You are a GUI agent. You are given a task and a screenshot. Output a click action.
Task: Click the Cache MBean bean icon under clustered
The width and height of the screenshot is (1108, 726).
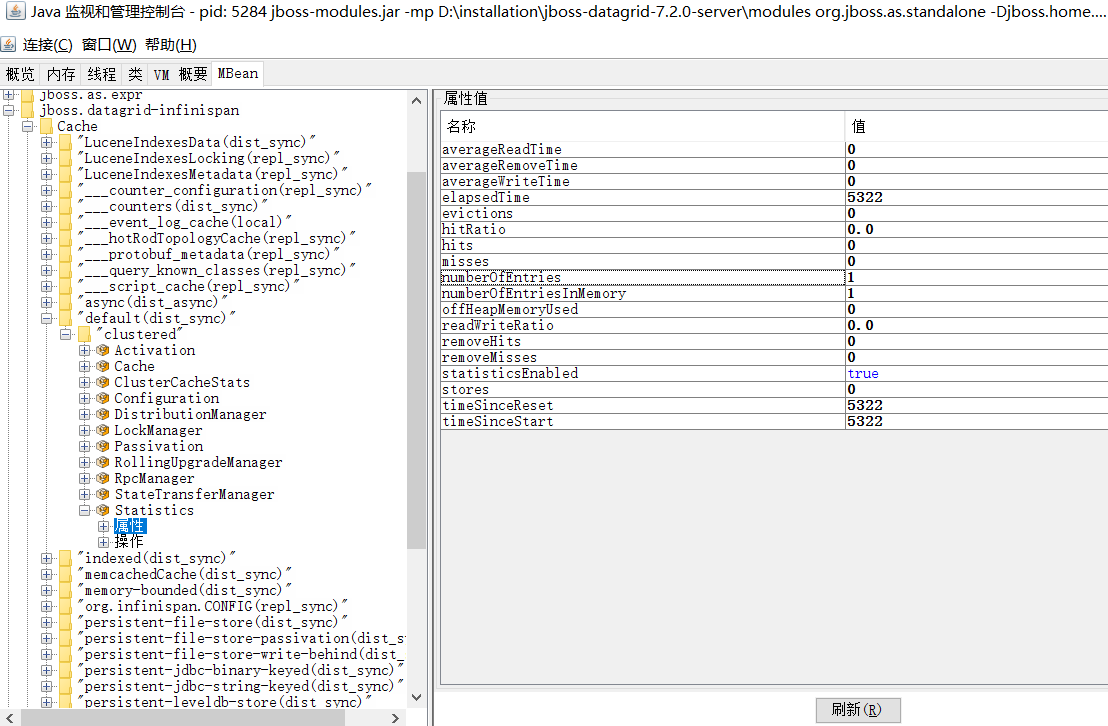(102, 366)
